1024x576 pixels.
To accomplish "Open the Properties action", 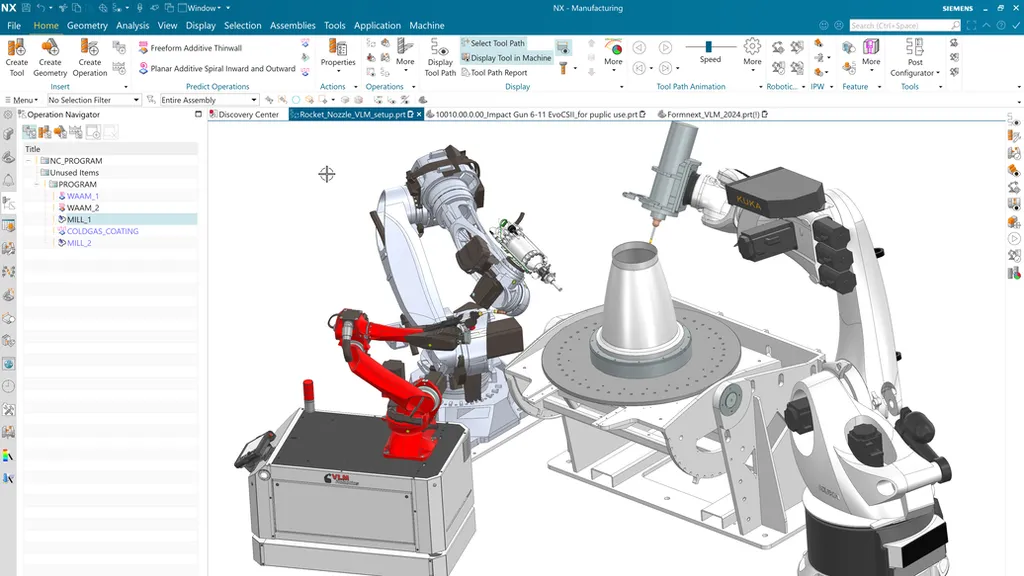I will 338,54.
